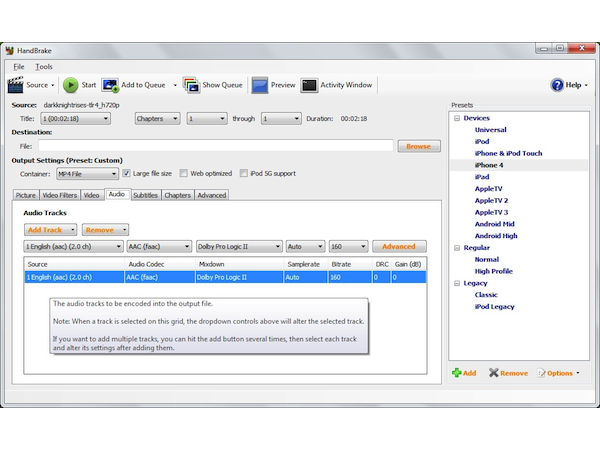Switch to the Video tab
This screenshot has height=450, width=600.
point(91,195)
